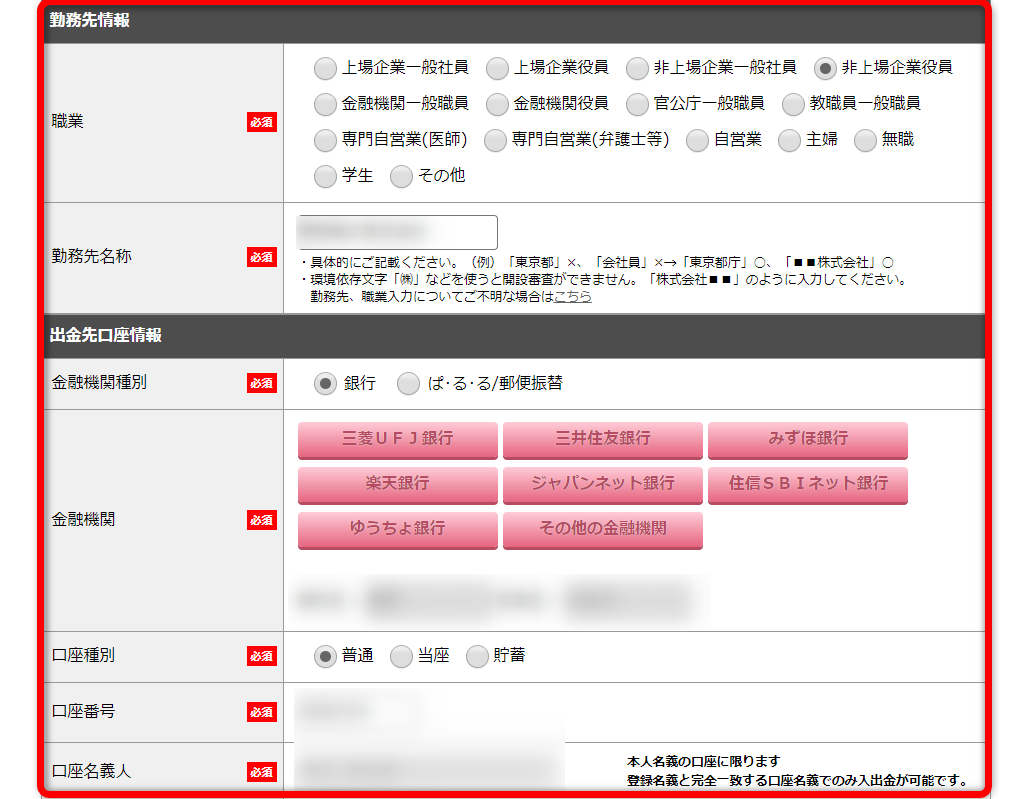
Task: Select 上場企業一般社員 occupation radio button
Action: pos(325,68)
